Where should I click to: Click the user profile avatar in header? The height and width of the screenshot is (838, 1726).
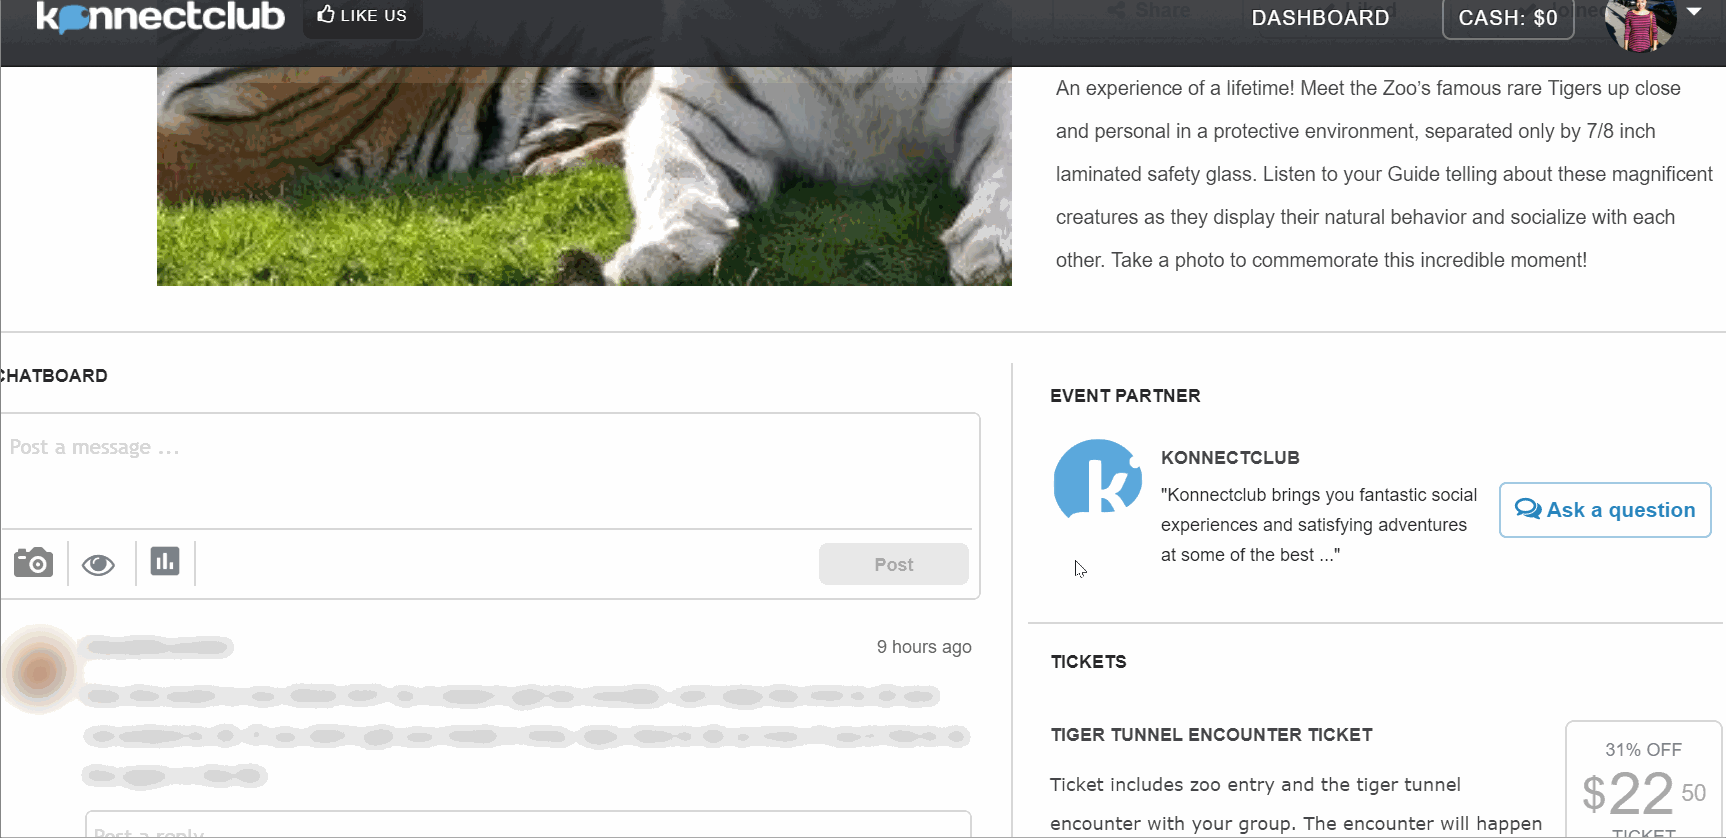[1640, 24]
